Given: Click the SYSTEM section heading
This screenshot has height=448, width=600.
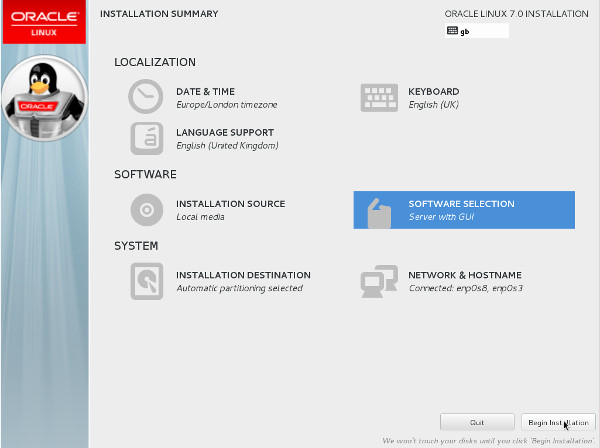Looking at the screenshot, I should (x=136, y=246).
